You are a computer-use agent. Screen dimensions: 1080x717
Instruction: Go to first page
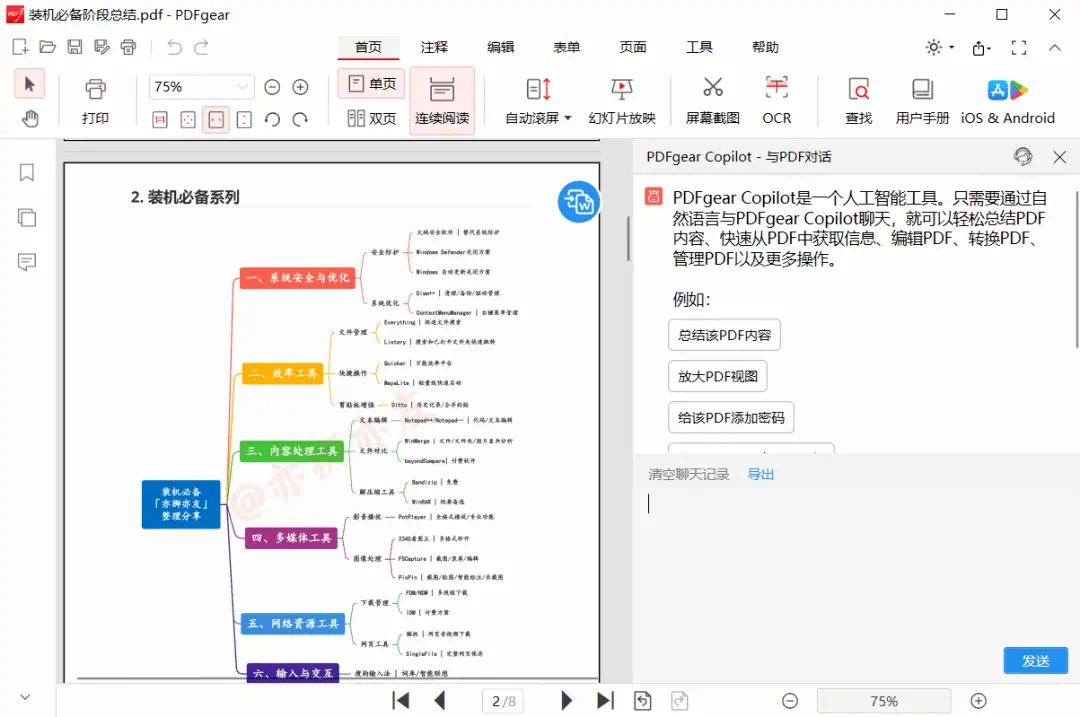(400, 700)
